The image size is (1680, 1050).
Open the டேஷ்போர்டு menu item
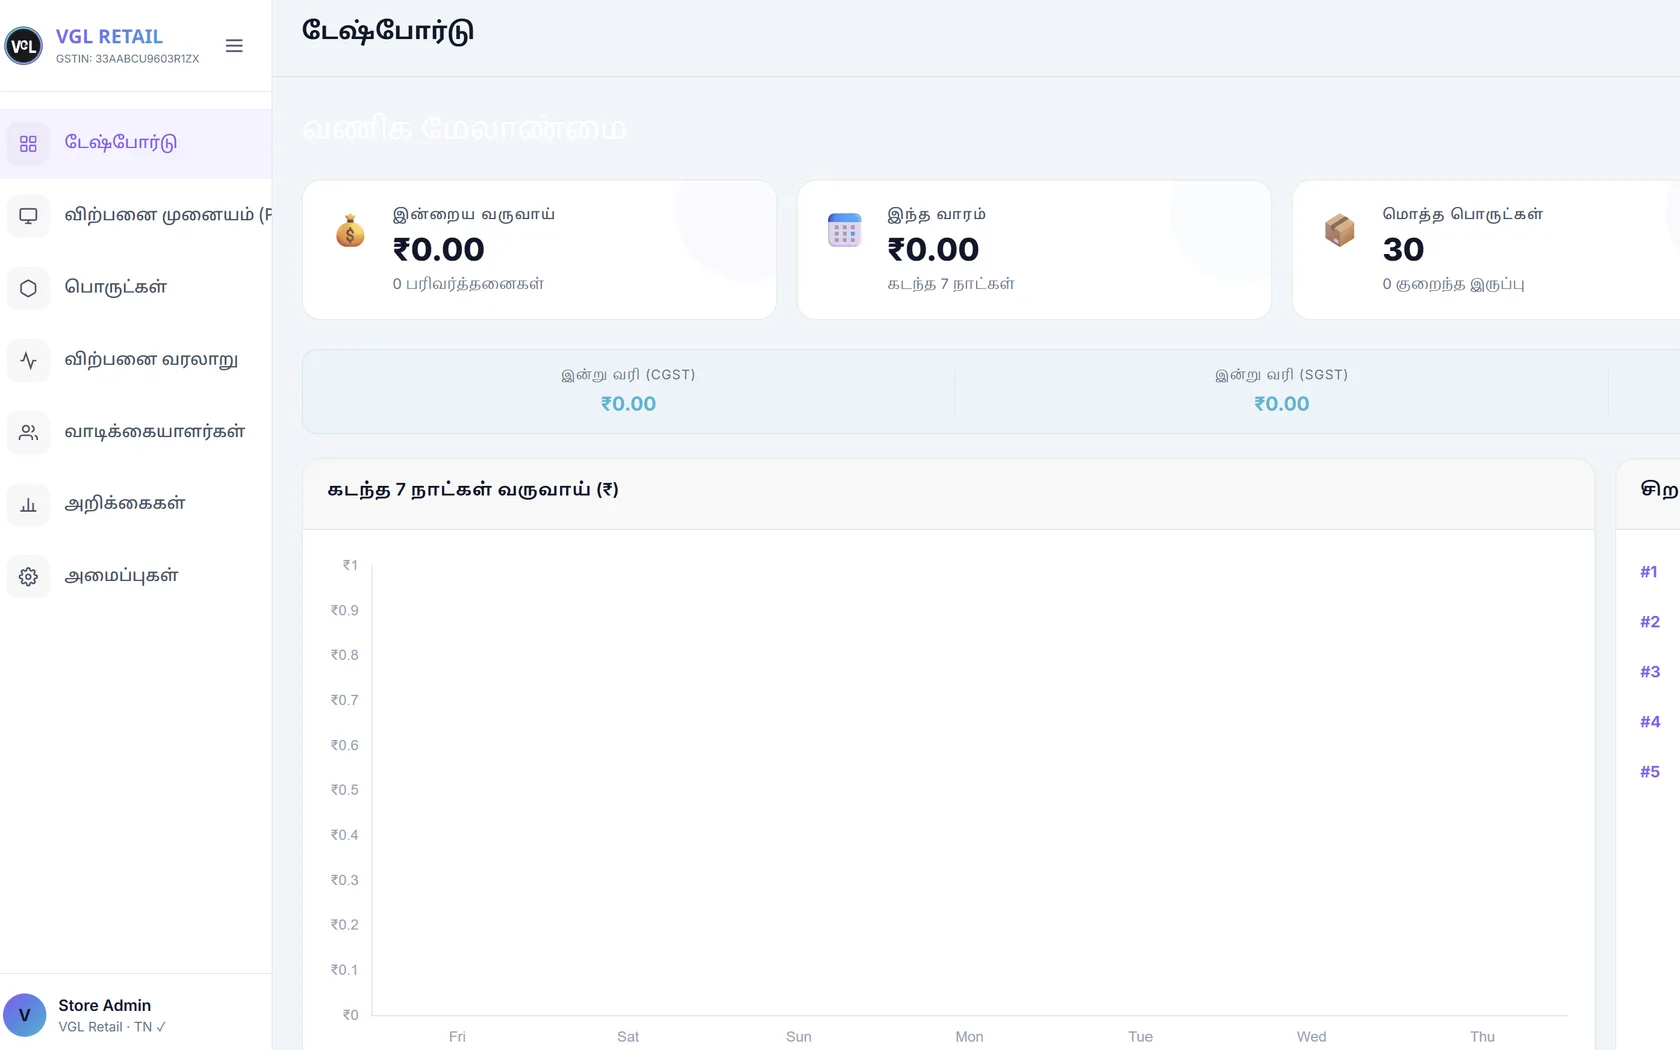[136, 143]
